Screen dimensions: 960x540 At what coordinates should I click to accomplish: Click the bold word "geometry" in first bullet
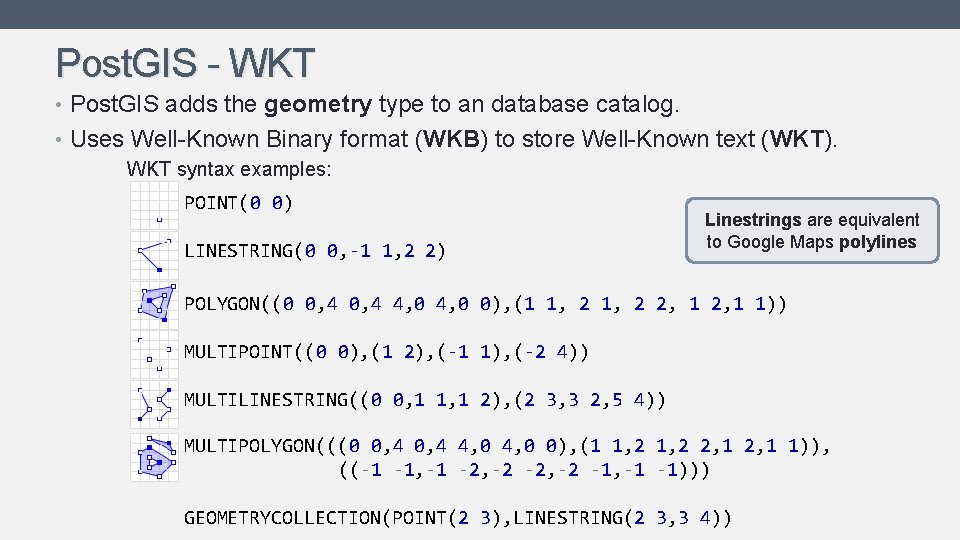318,104
